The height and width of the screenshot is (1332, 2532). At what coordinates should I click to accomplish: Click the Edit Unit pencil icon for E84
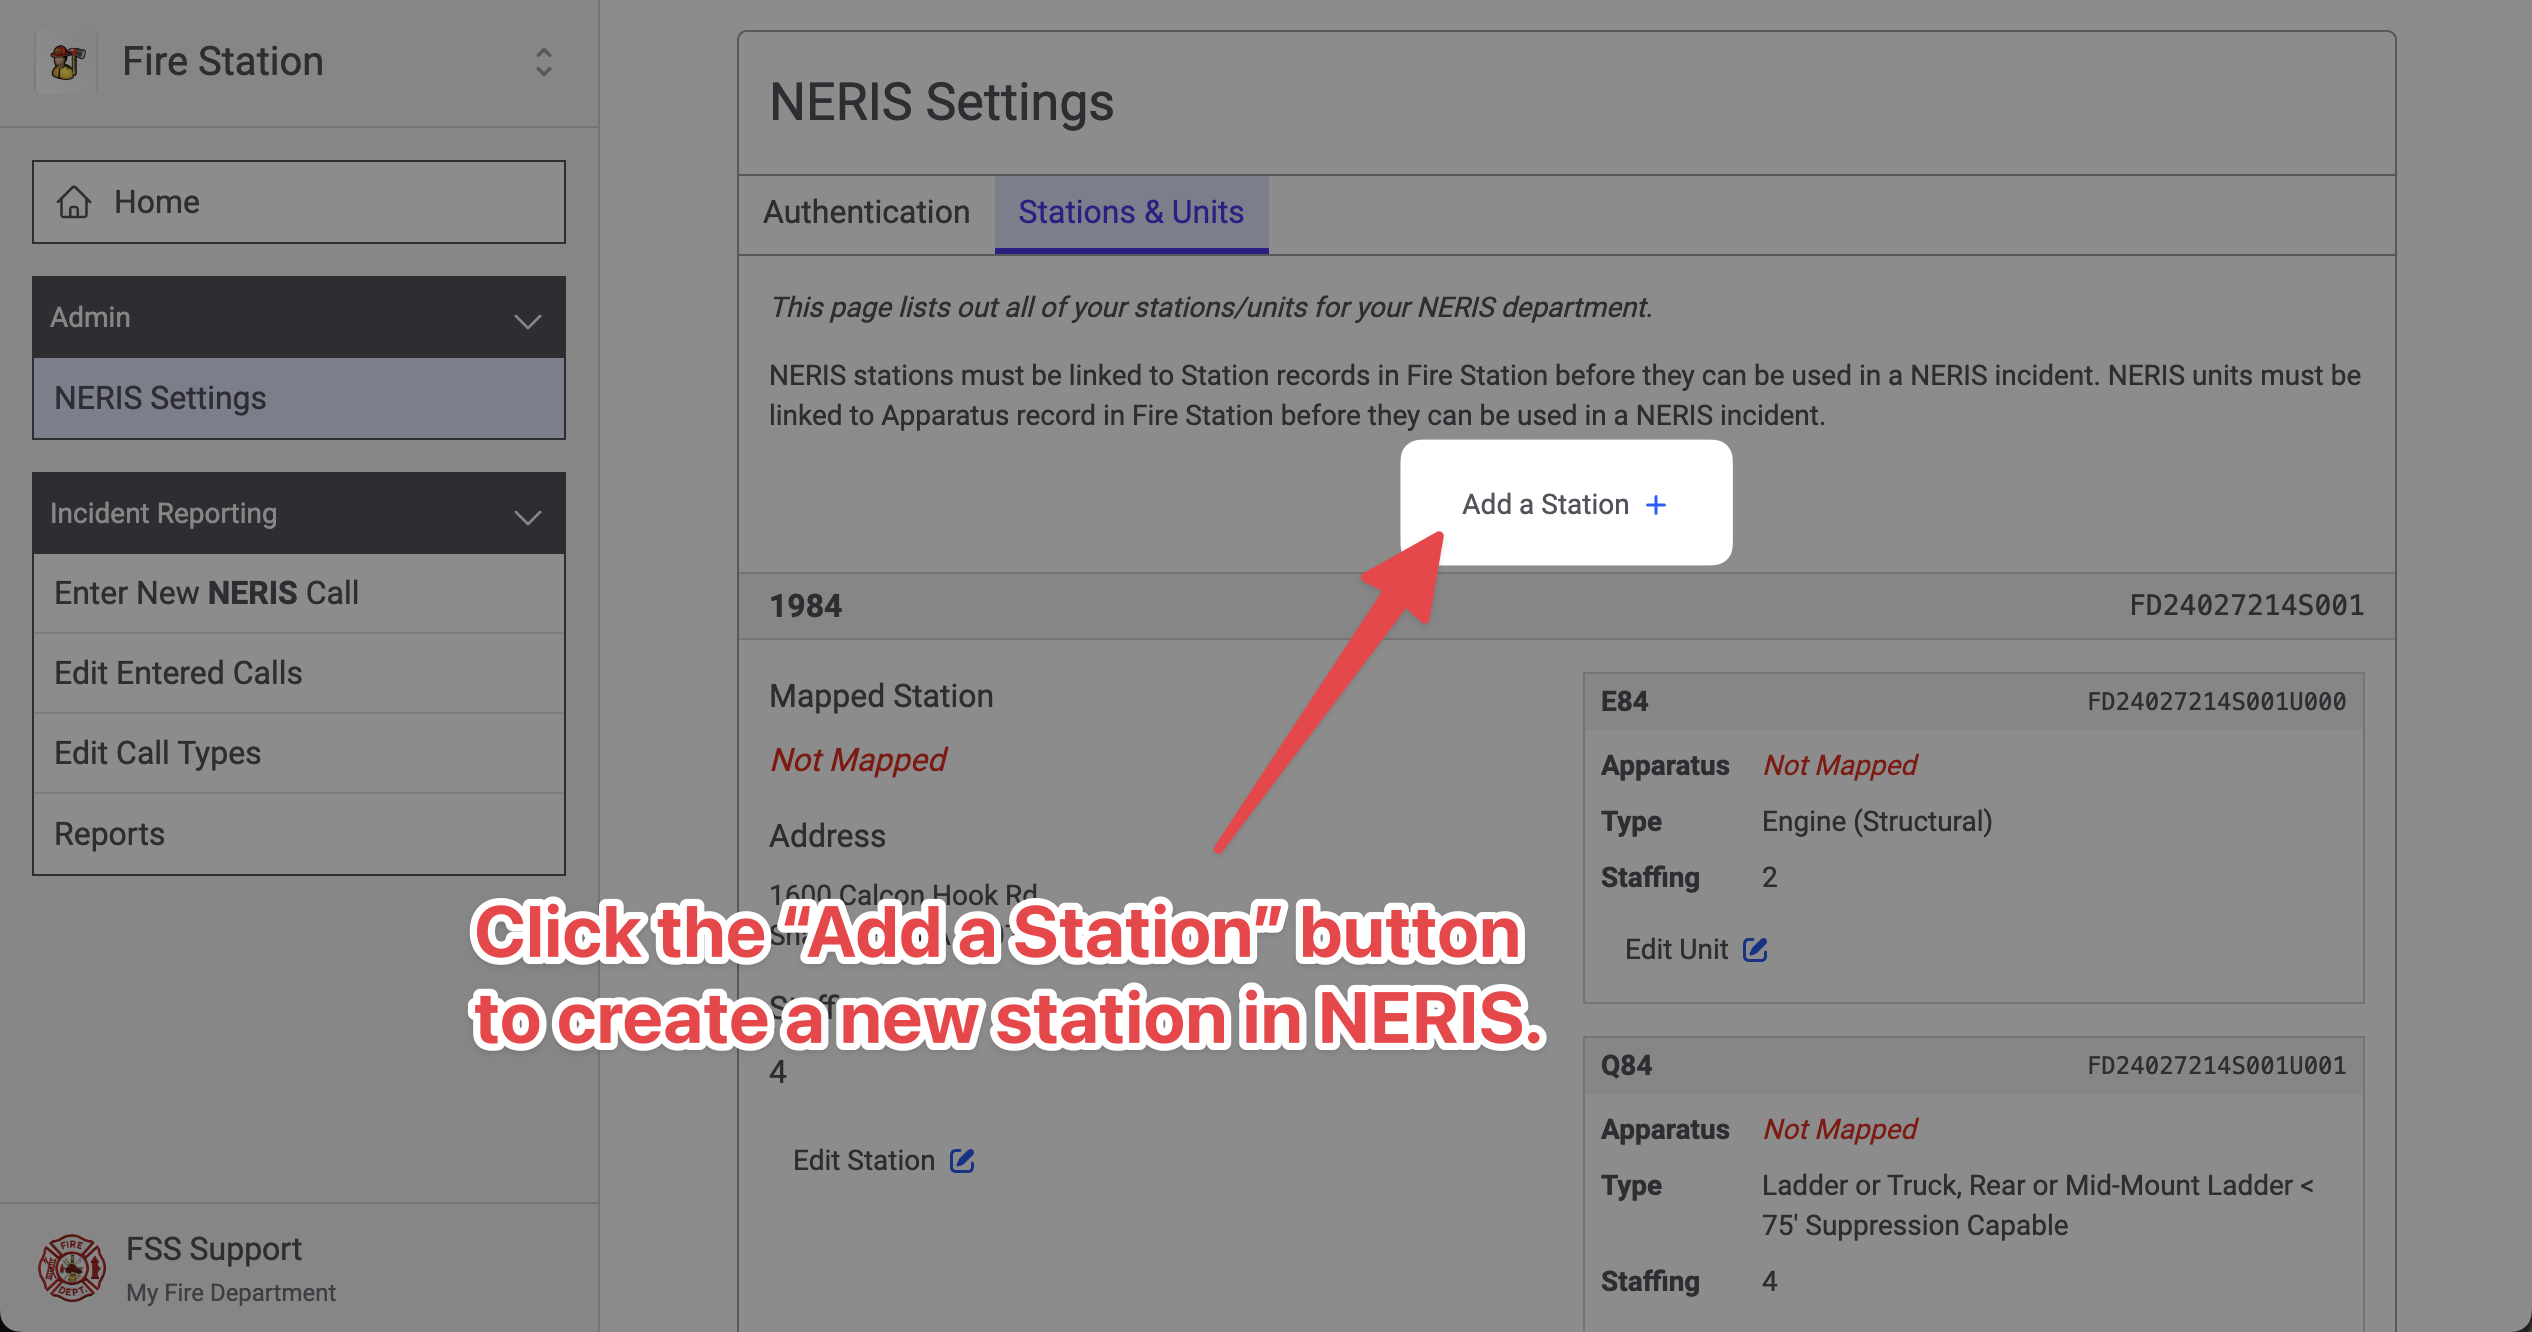pos(1755,949)
